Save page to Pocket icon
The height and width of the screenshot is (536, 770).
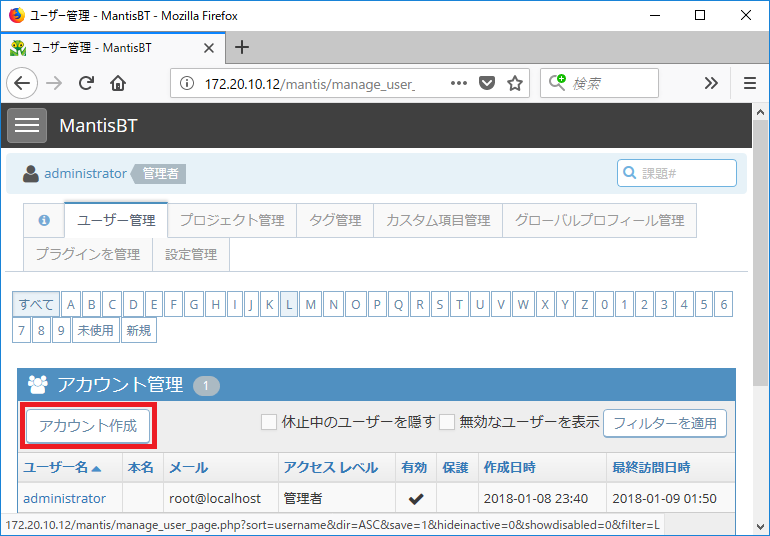pos(487,83)
